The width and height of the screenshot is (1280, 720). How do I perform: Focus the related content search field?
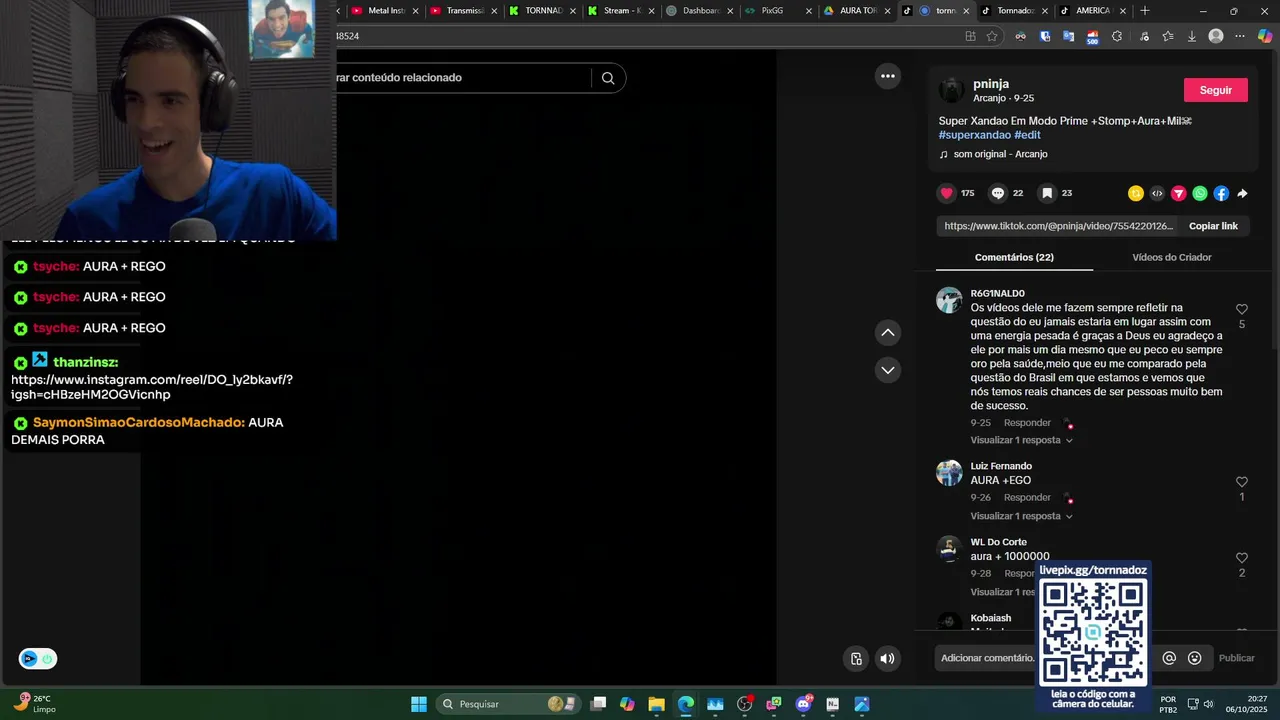[464, 78]
